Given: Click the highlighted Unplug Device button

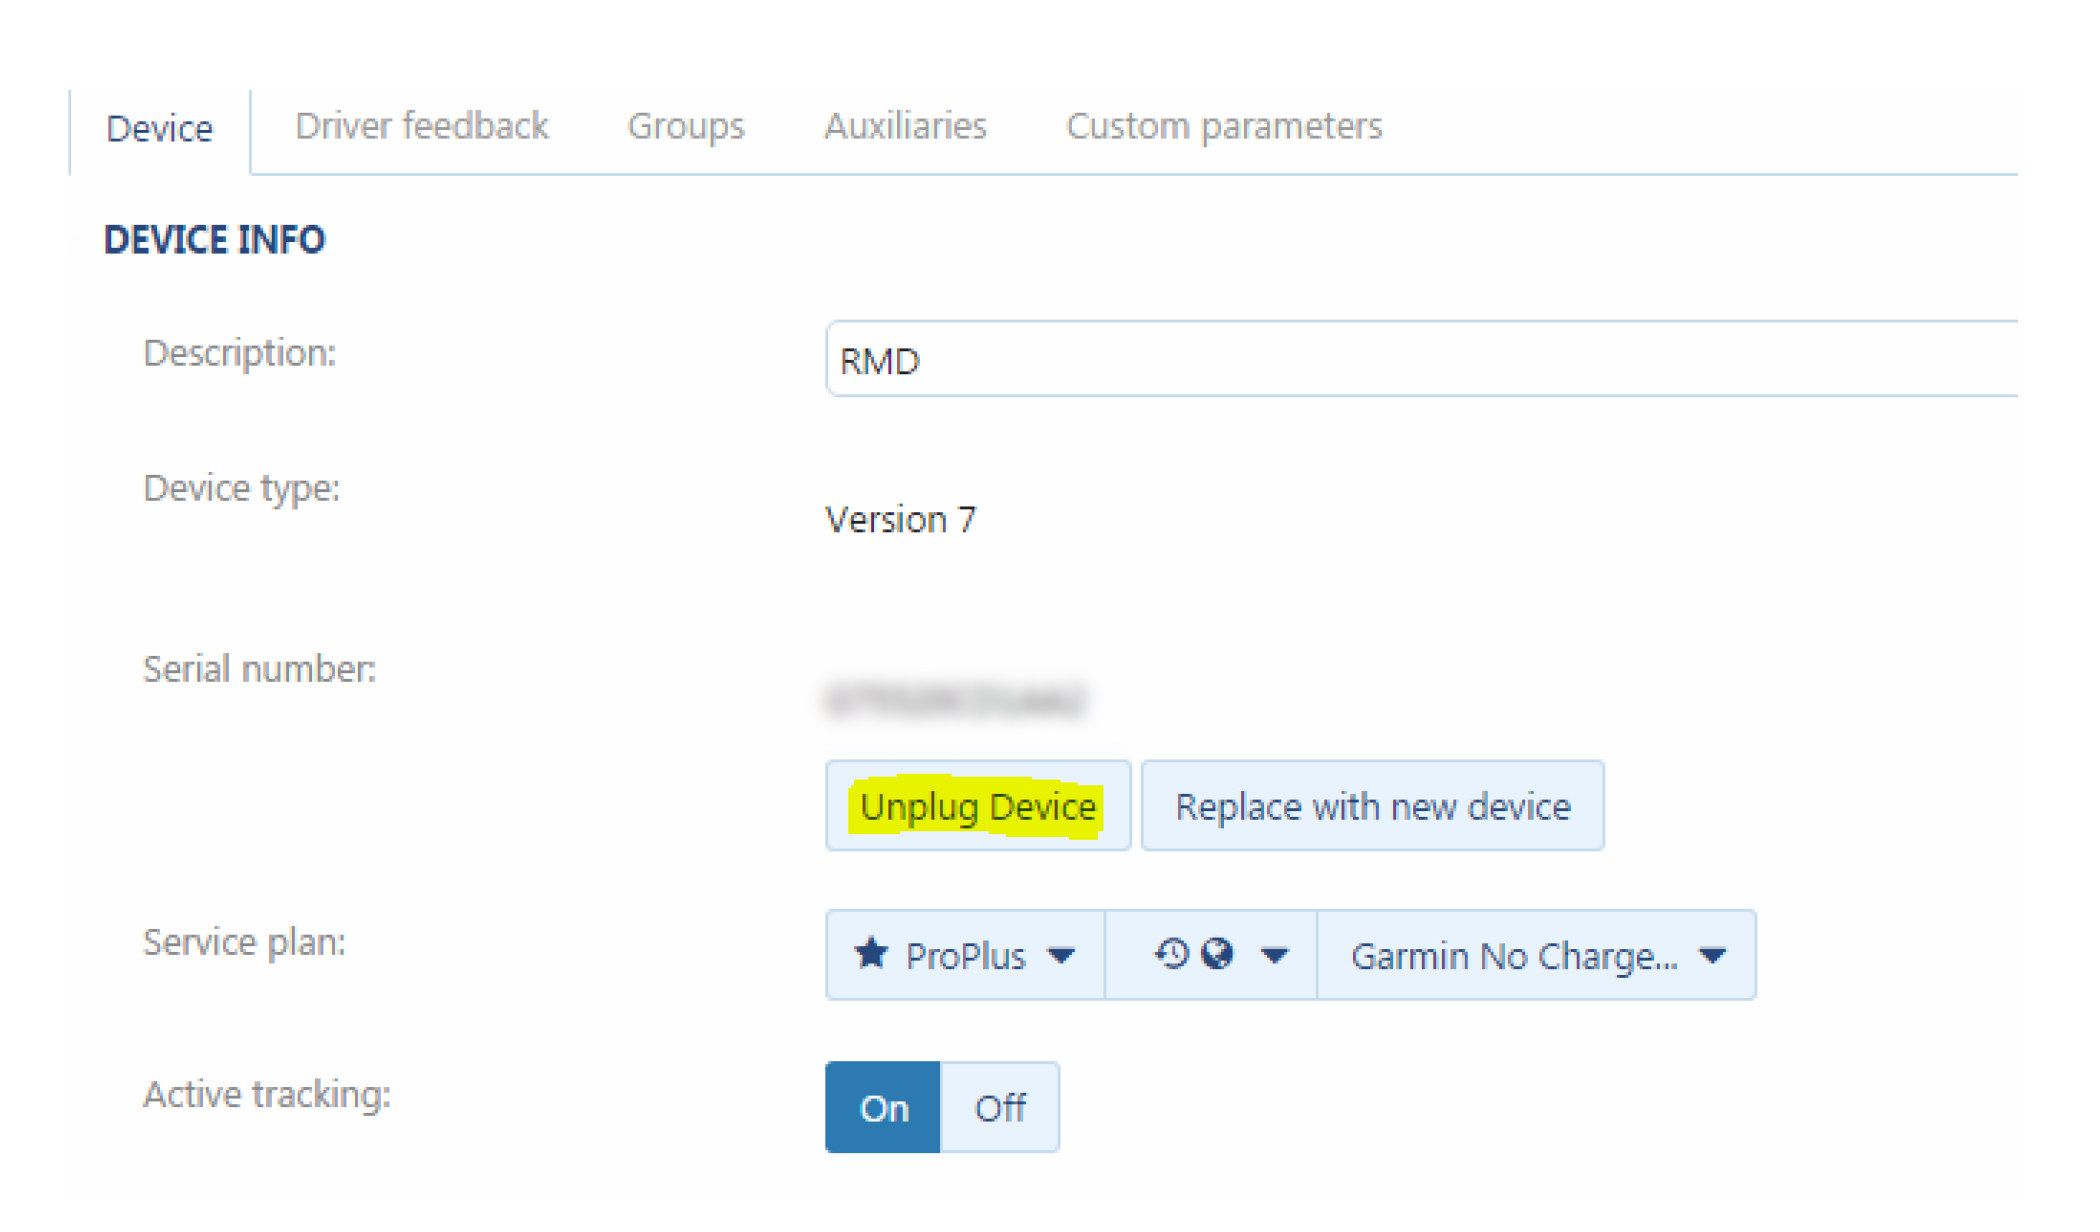Looking at the screenshot, I should click(977, 806).
